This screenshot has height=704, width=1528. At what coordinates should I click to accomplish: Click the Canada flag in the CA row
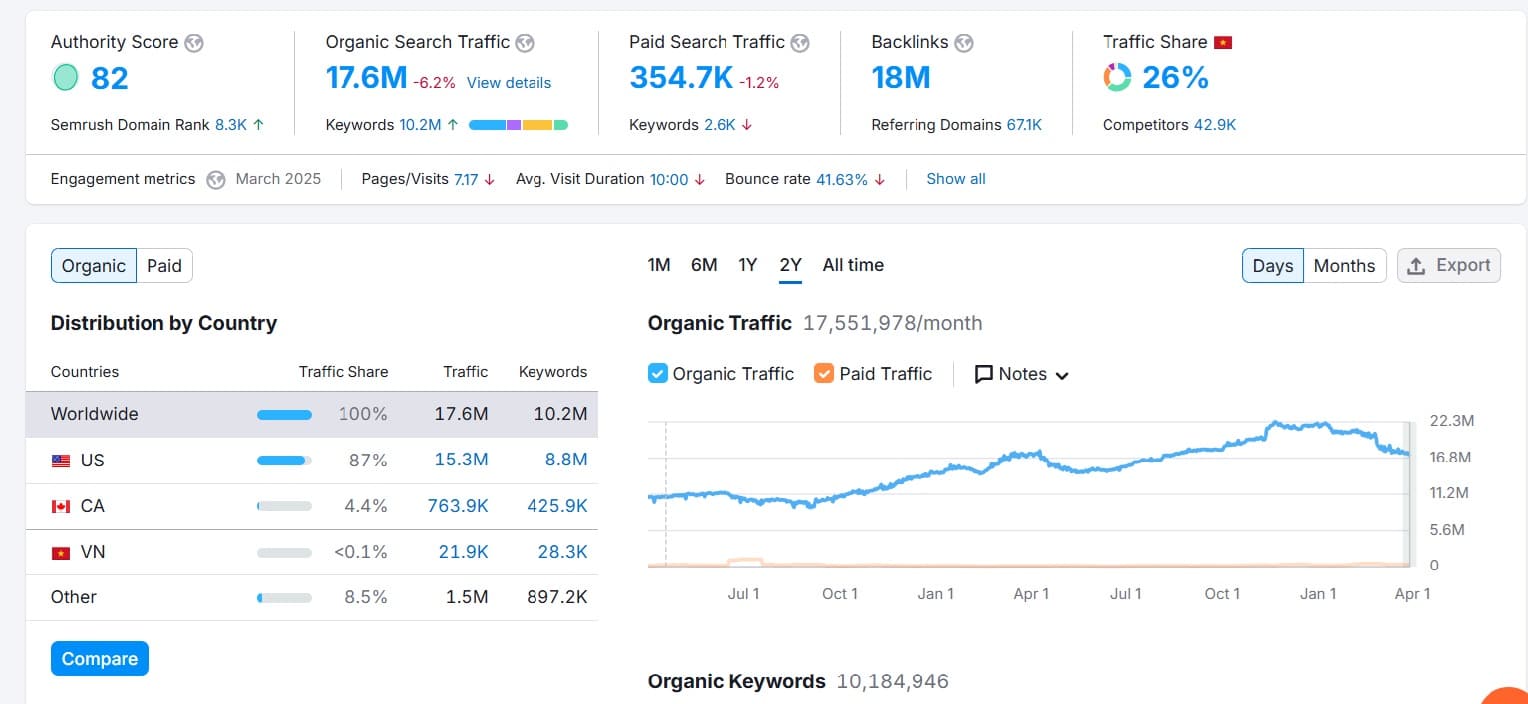(62, 507)
